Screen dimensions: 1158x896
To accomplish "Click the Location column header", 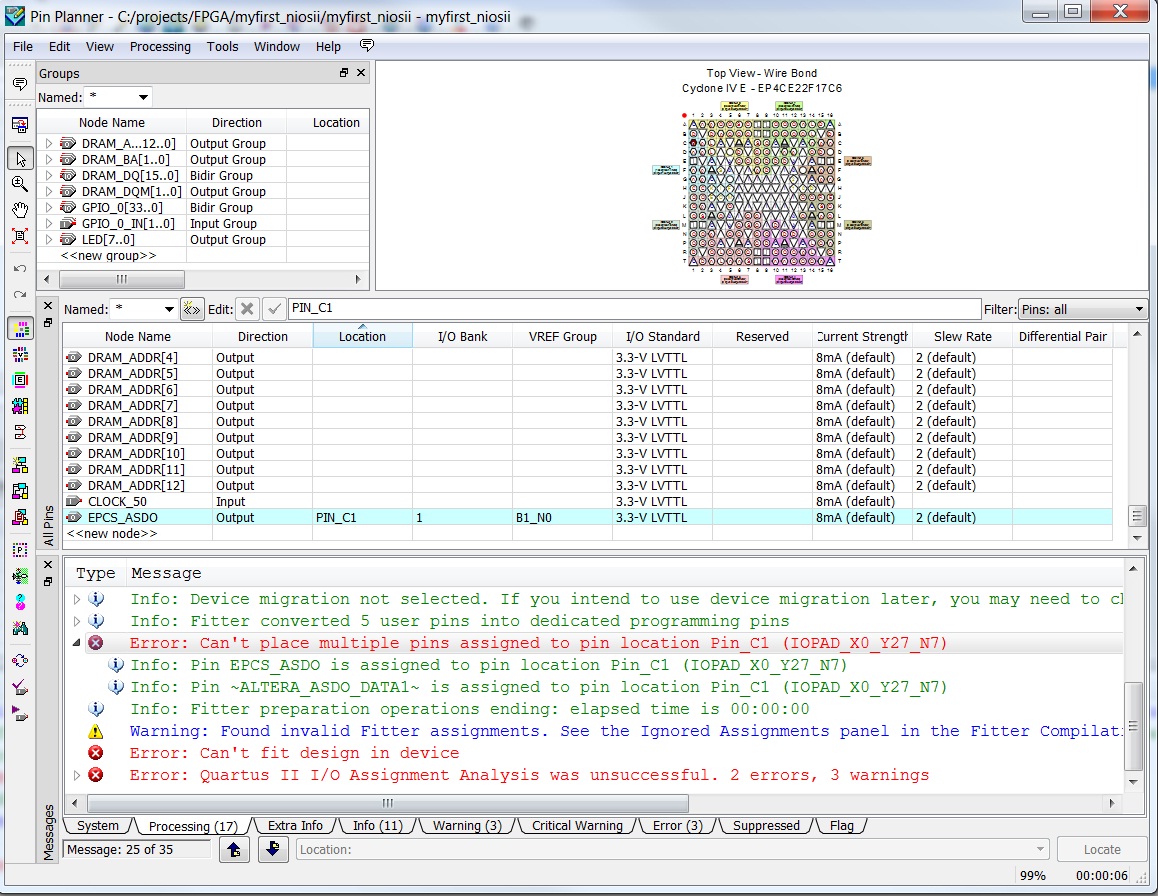I will coord(362,337).
